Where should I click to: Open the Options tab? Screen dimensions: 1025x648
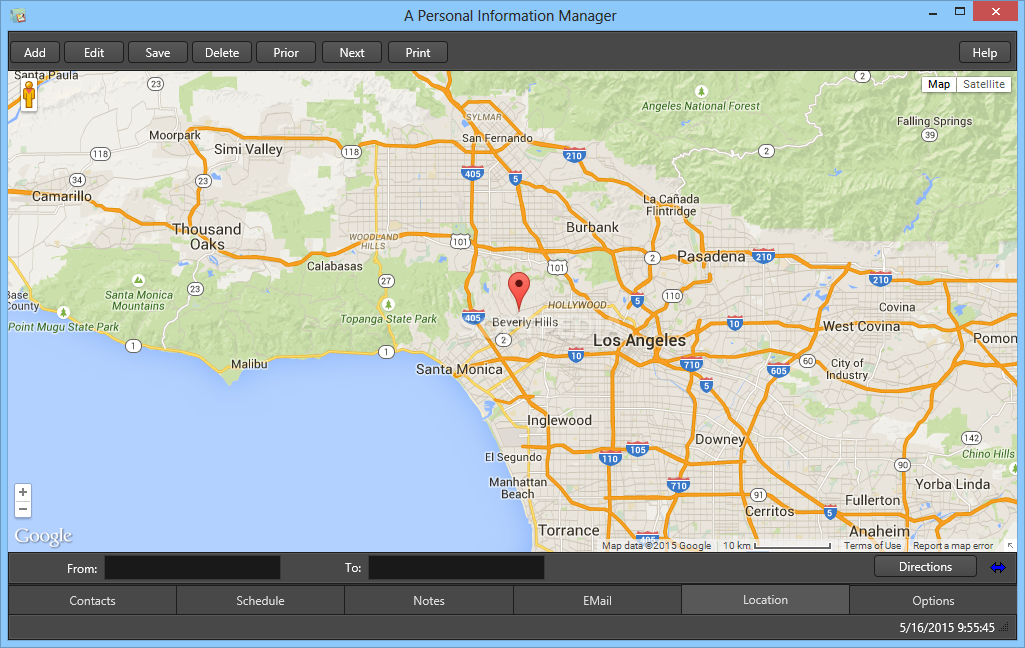click(933, 600)
